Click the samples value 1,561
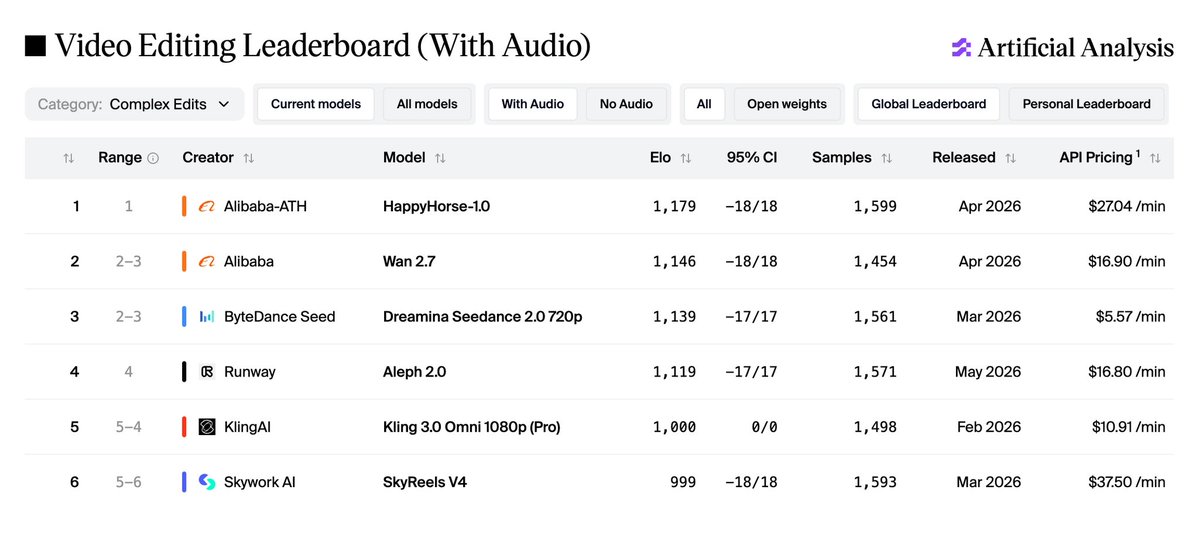This screenshot has height=534, width=1199. pos(875,317)
